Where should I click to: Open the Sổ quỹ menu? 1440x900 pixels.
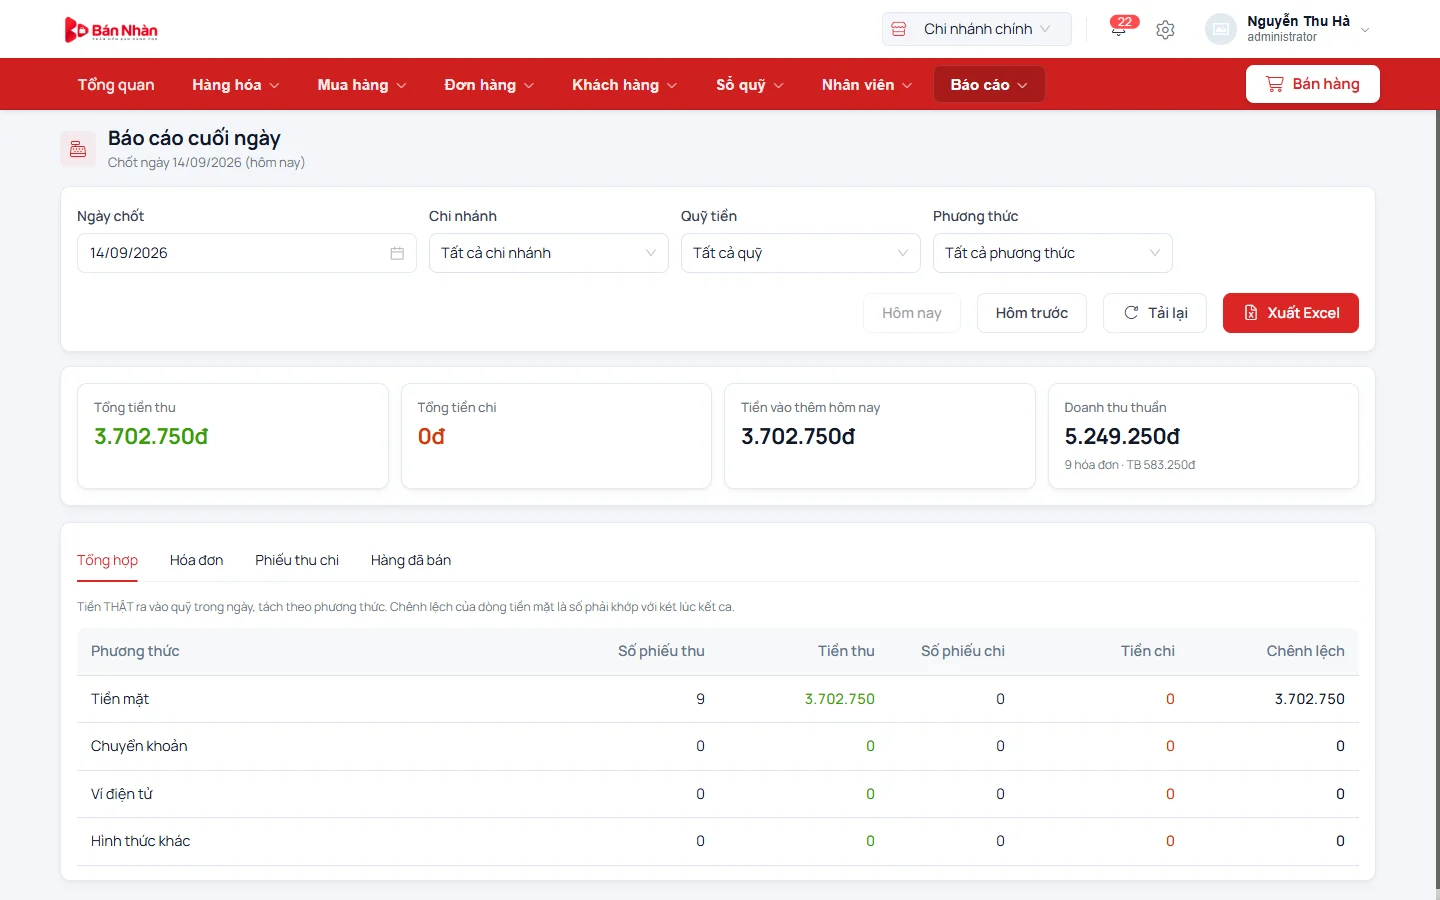point(750,85)
